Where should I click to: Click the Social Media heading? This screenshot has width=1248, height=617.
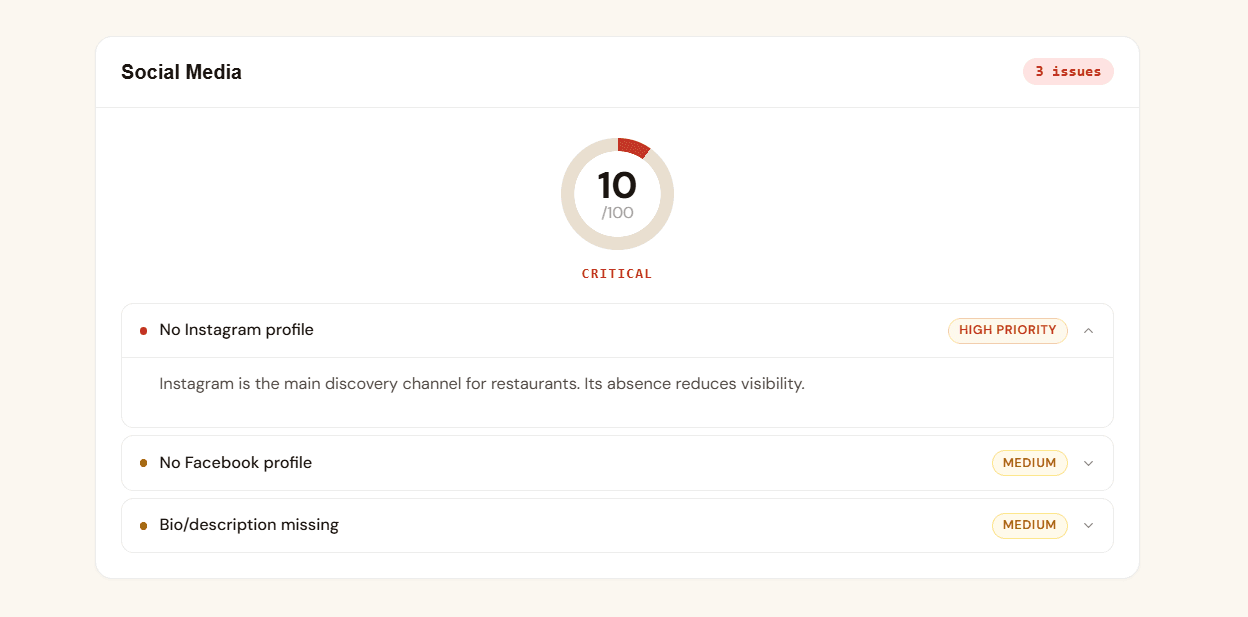pos(181,72)
